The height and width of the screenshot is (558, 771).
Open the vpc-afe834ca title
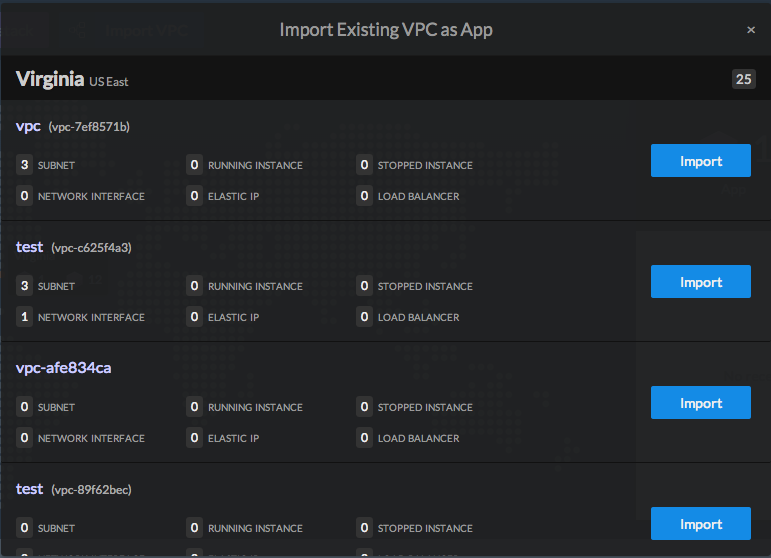coord(63,368)
